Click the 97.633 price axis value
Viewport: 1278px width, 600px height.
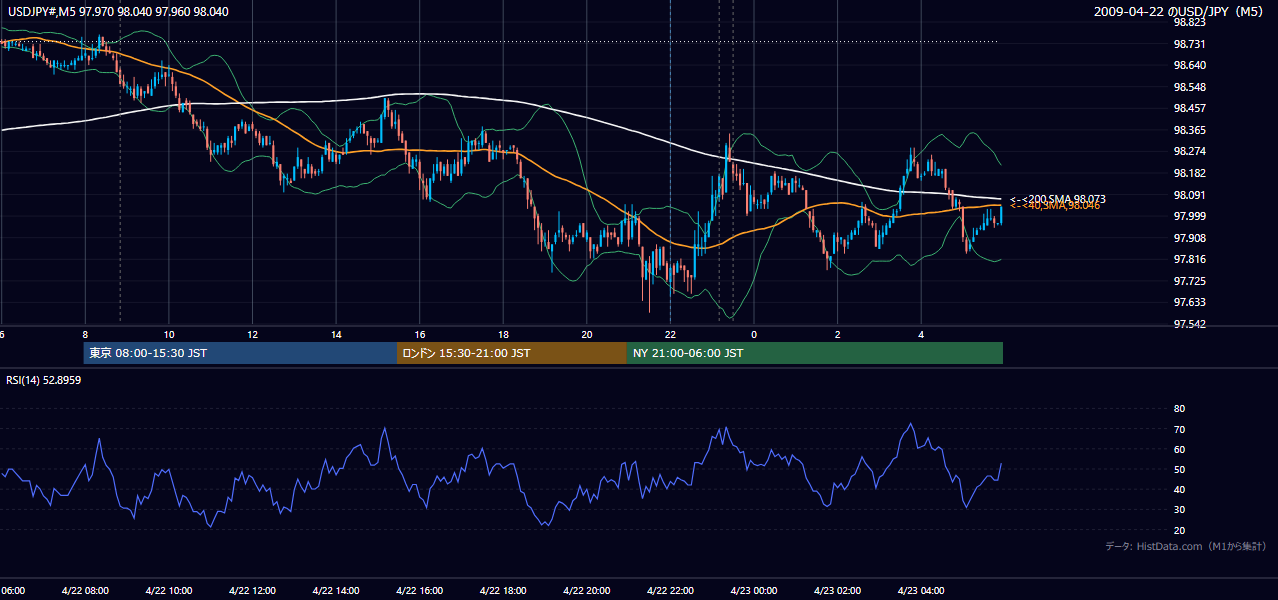point(1189,302)
